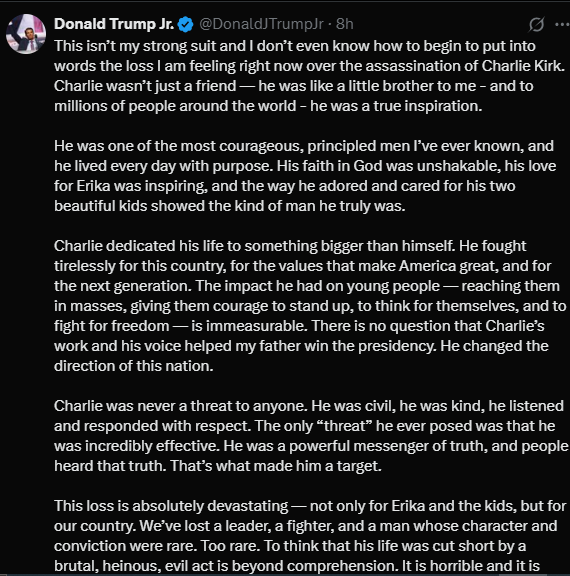Viewport: 570px width, 576px height.
Task: Click the line "That's what made him a target"
Action: click(x=276, y=466)
